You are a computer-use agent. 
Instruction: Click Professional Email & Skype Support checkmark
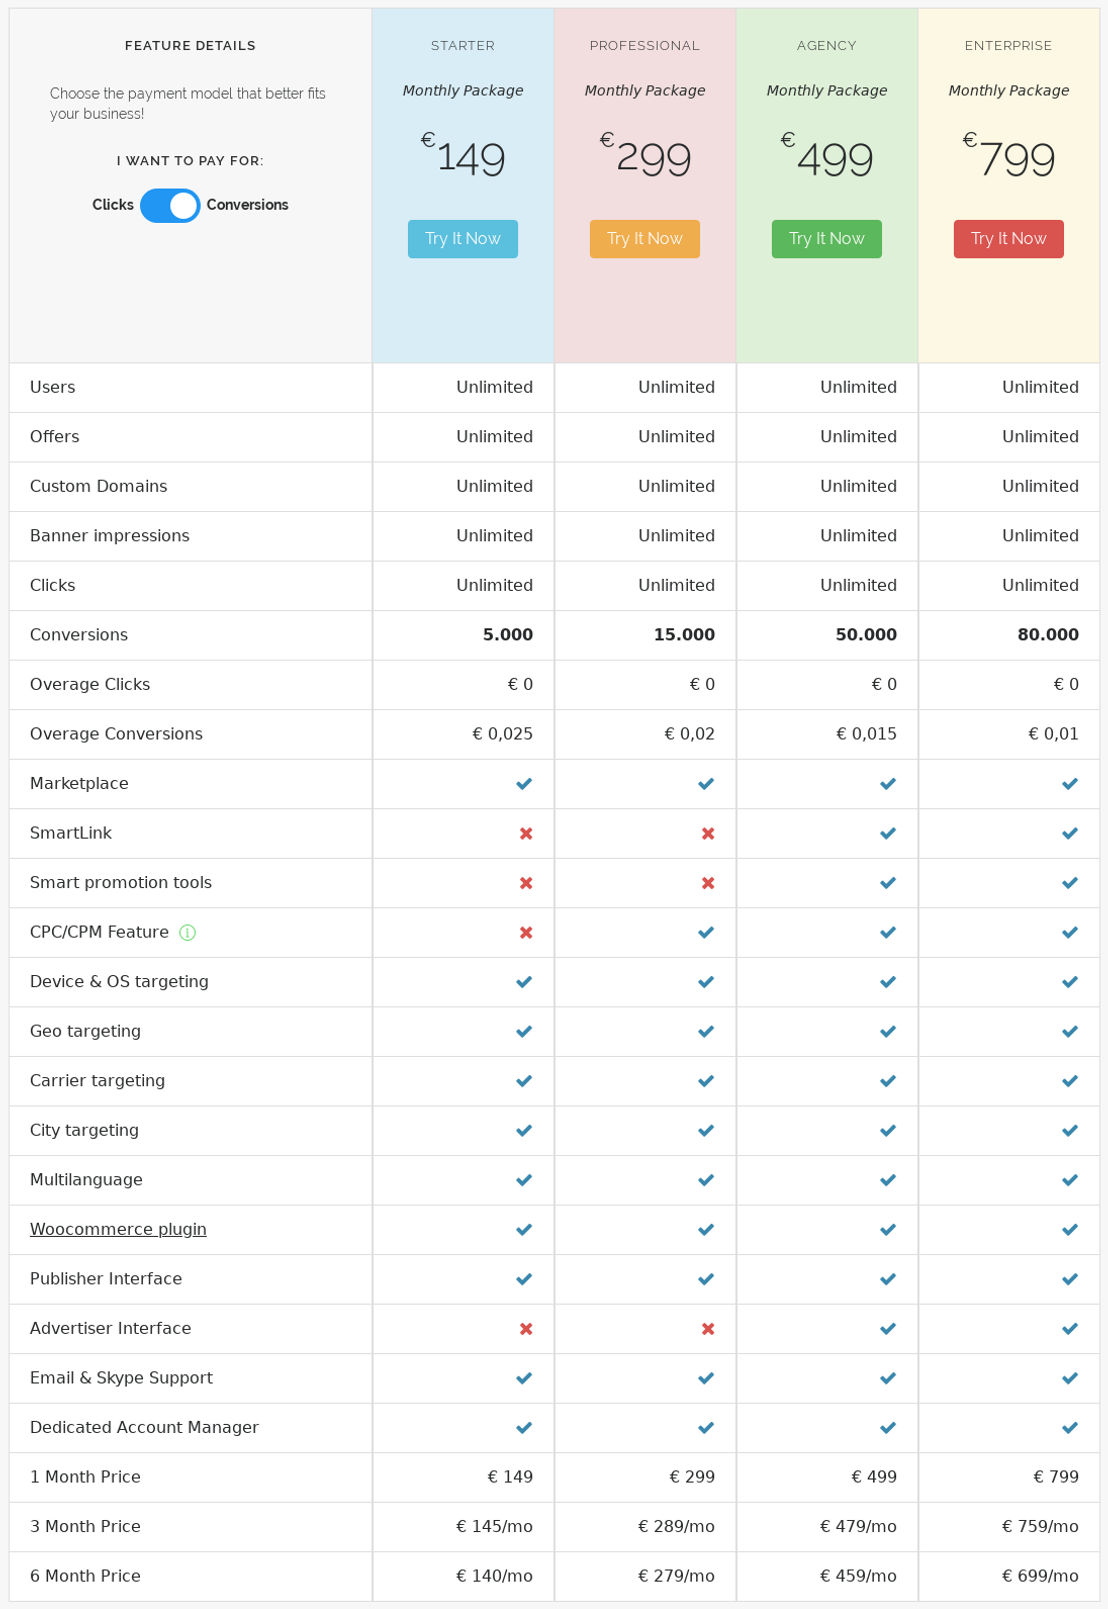706,1378
